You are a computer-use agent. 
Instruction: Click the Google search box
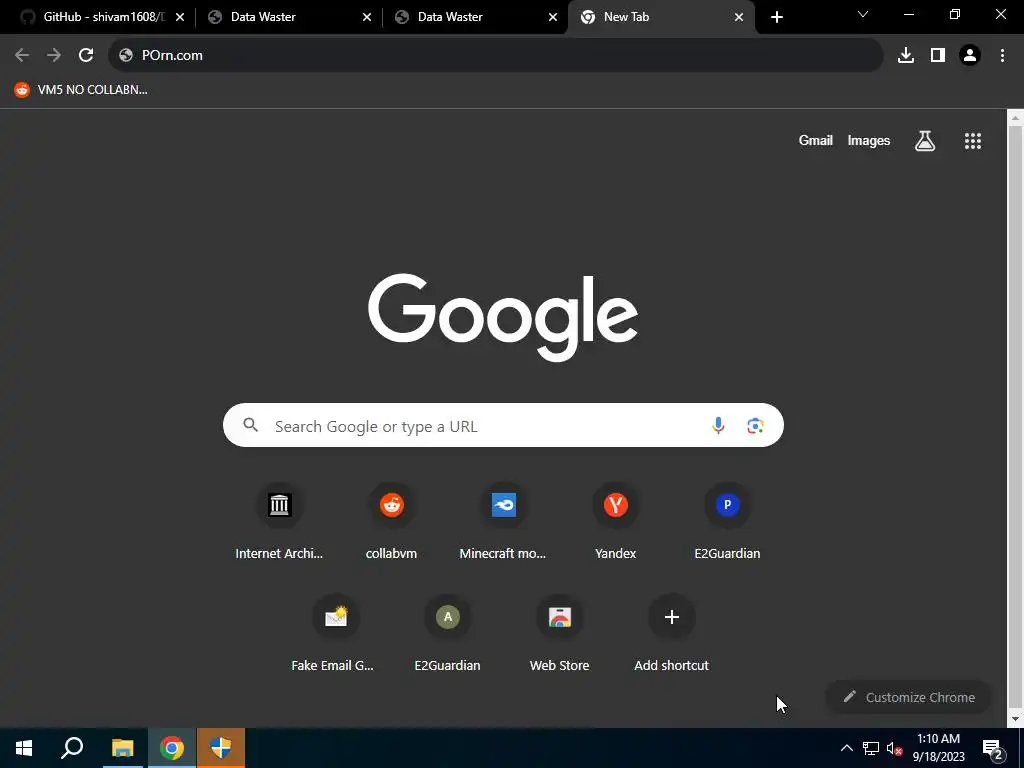(x=503, y=426)
